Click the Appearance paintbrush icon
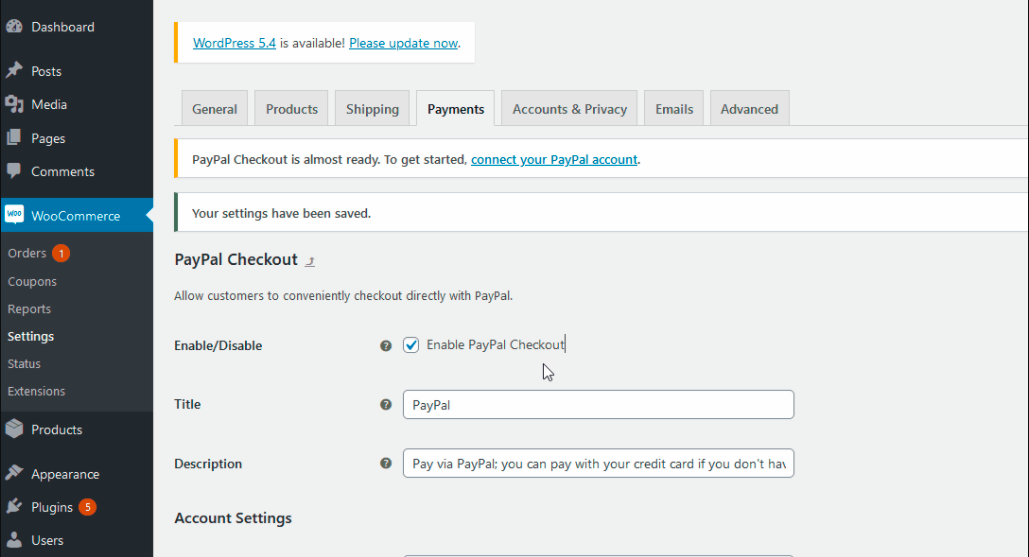The height and width of the screenshot is (557, 1029). pos(14,474)
